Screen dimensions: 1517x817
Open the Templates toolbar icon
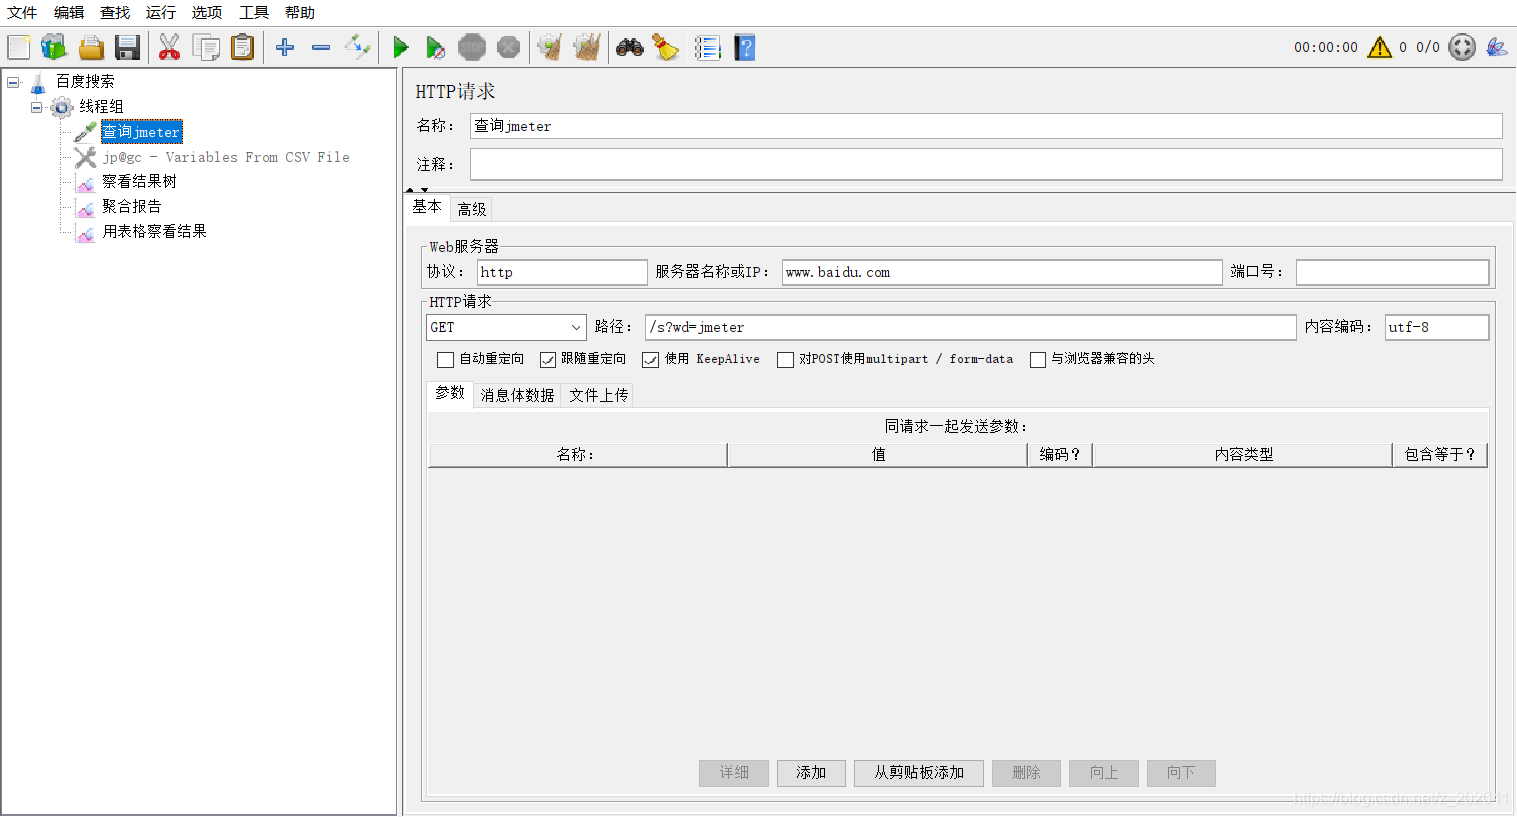click(x=54, y=47)
